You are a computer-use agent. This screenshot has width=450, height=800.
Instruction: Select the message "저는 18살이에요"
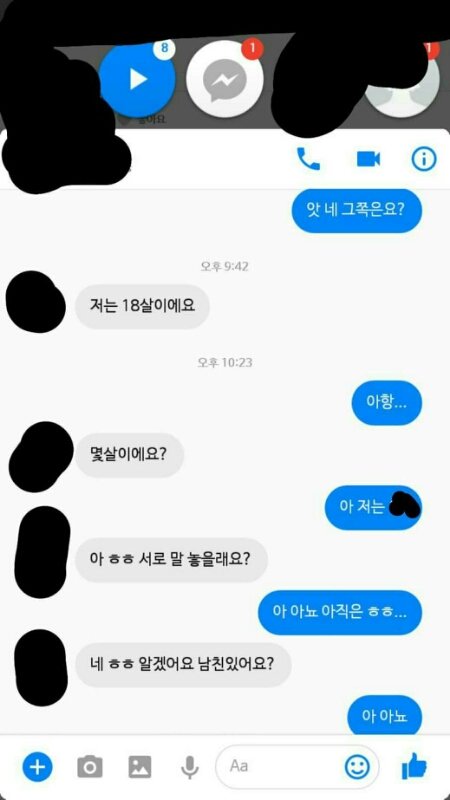142,306
